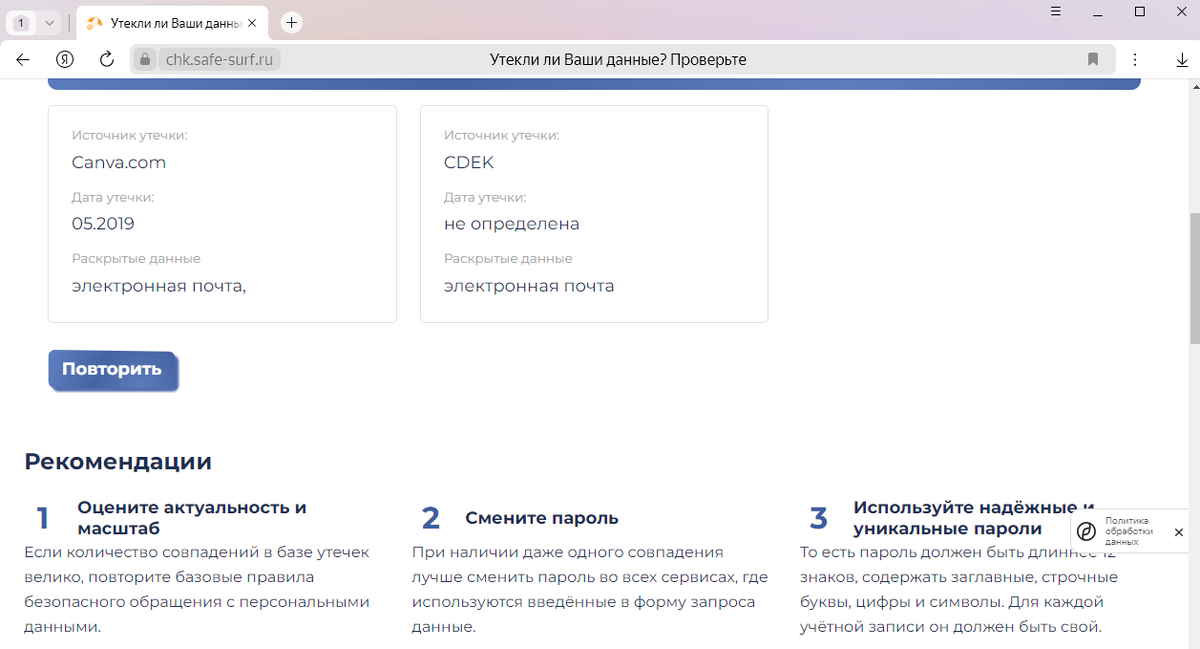Click the CDEK leak source text

point(469,162)
